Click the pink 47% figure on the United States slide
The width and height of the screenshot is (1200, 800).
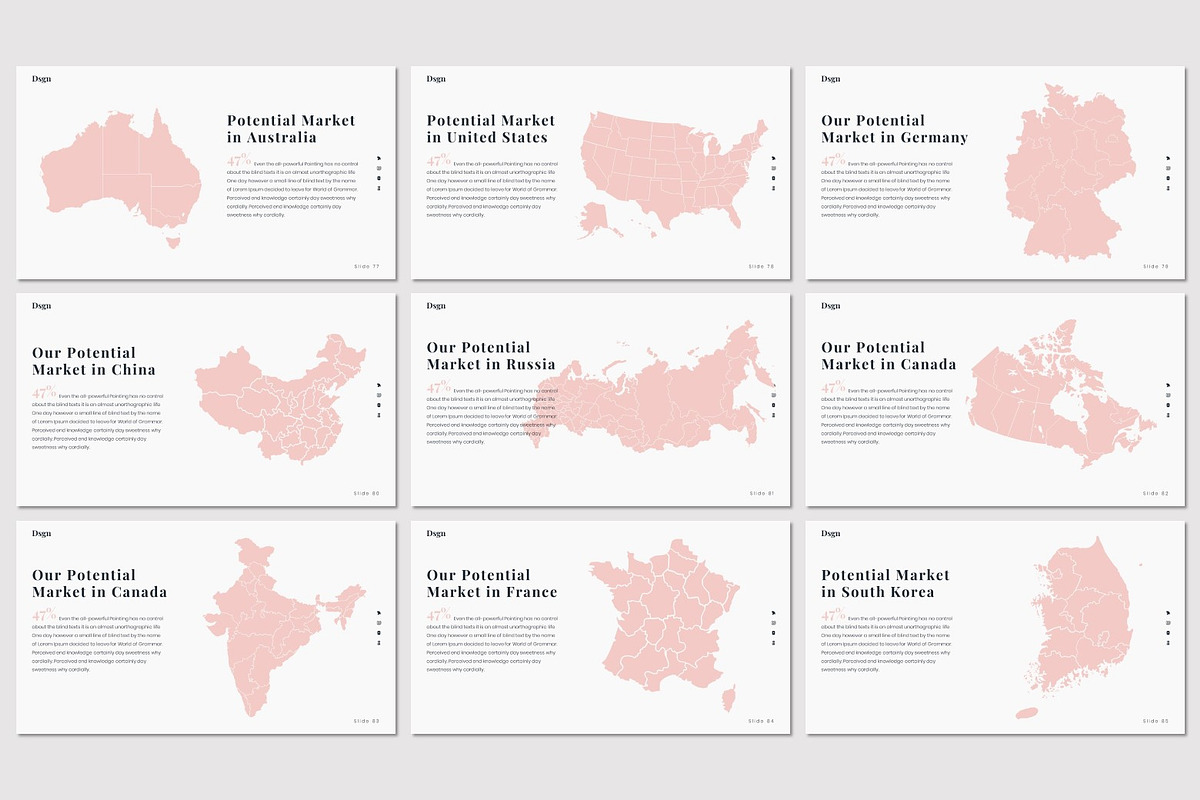[x=438, y=161]
